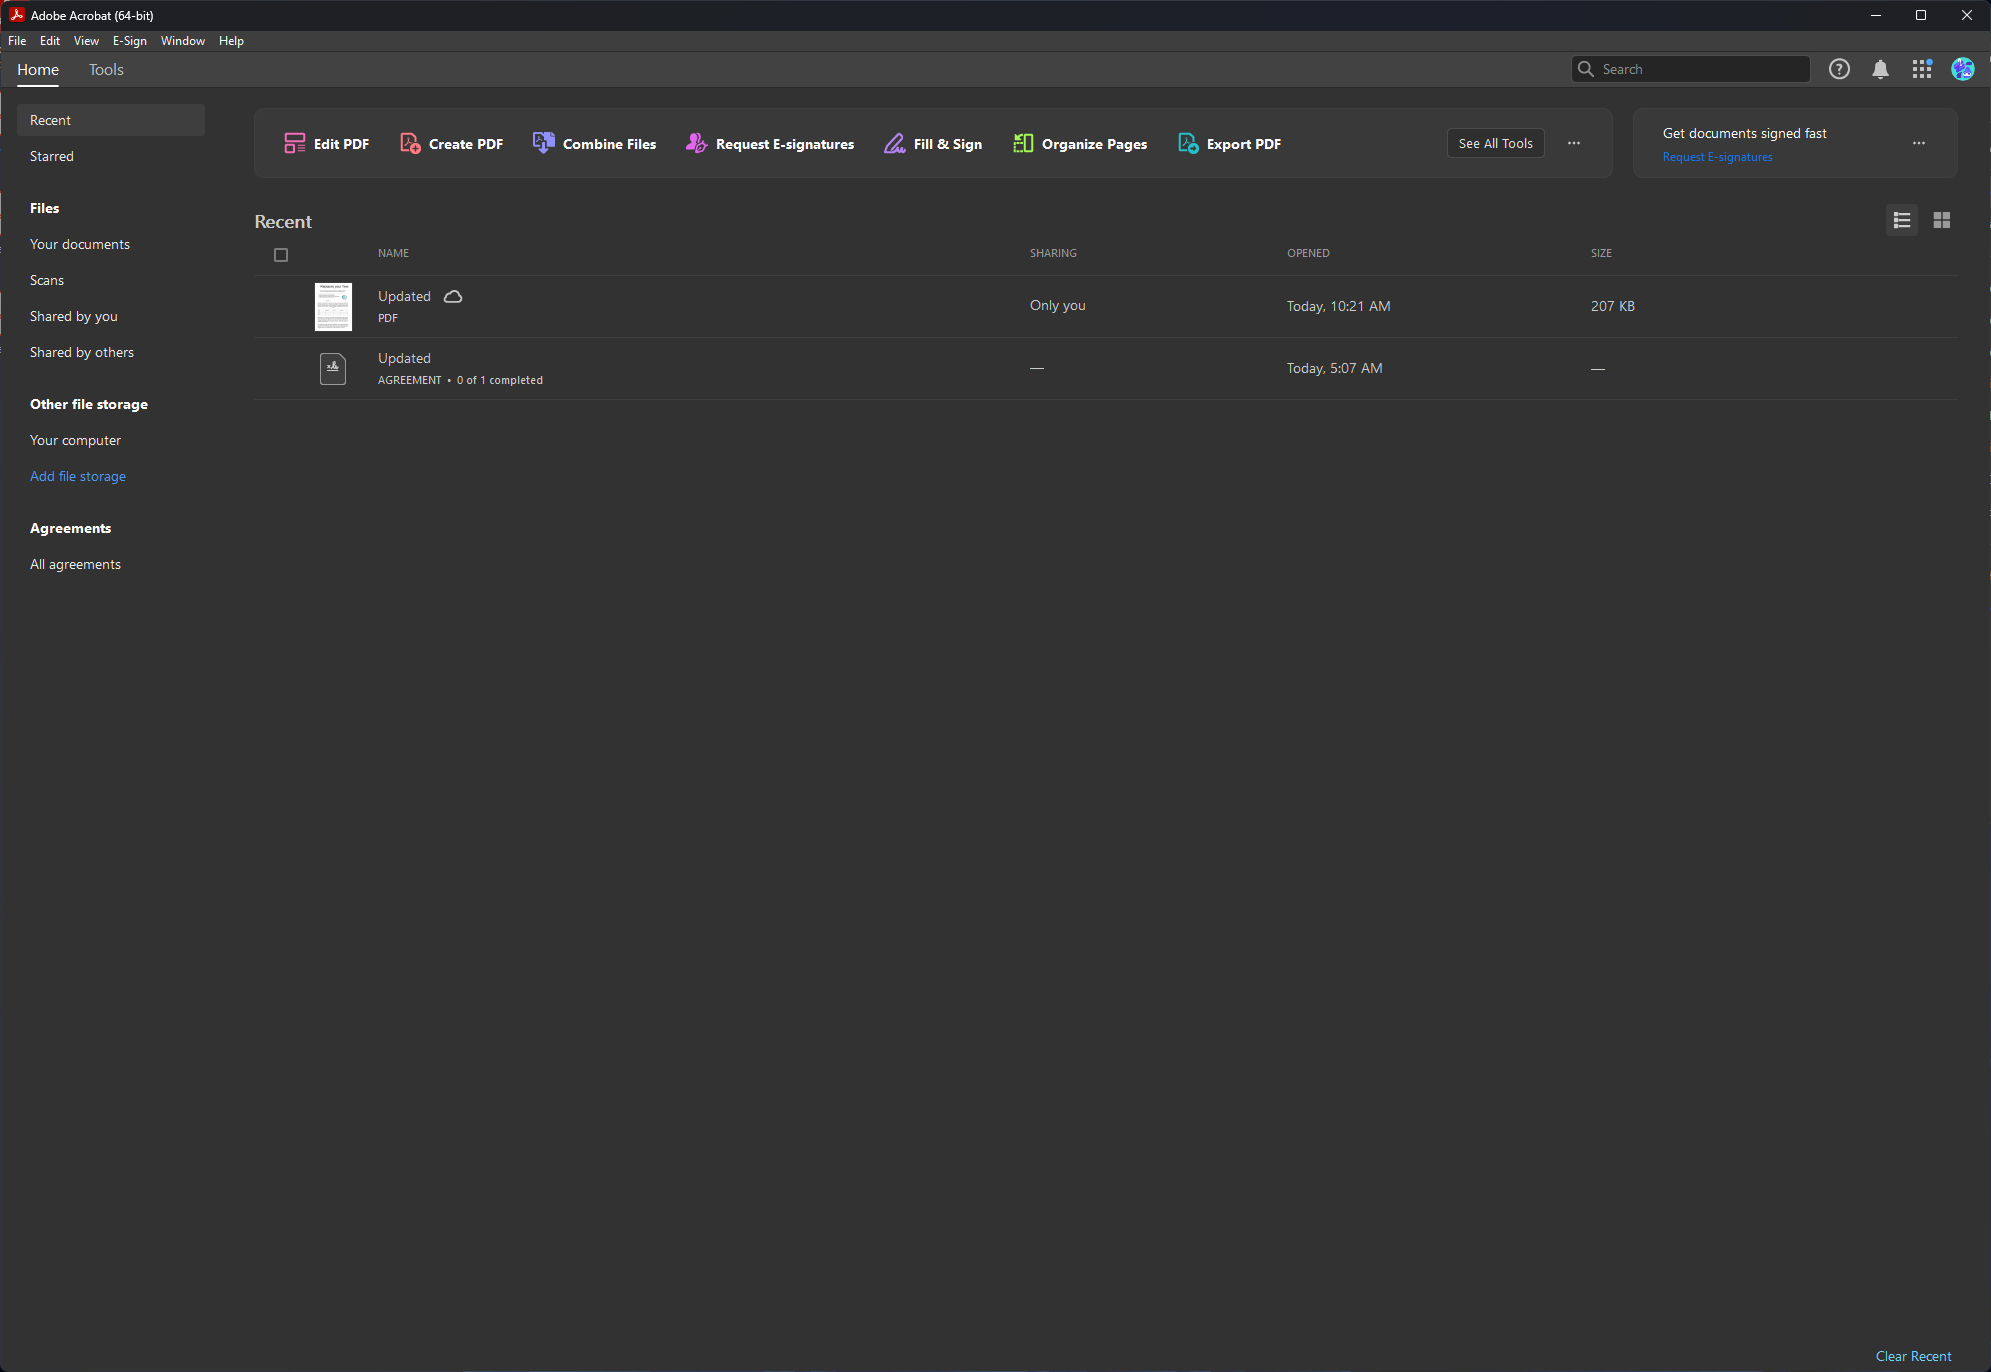Open the Create PDF tool
The height and width of the screenshot is (1372, 1991).
(x=452, y=144)
